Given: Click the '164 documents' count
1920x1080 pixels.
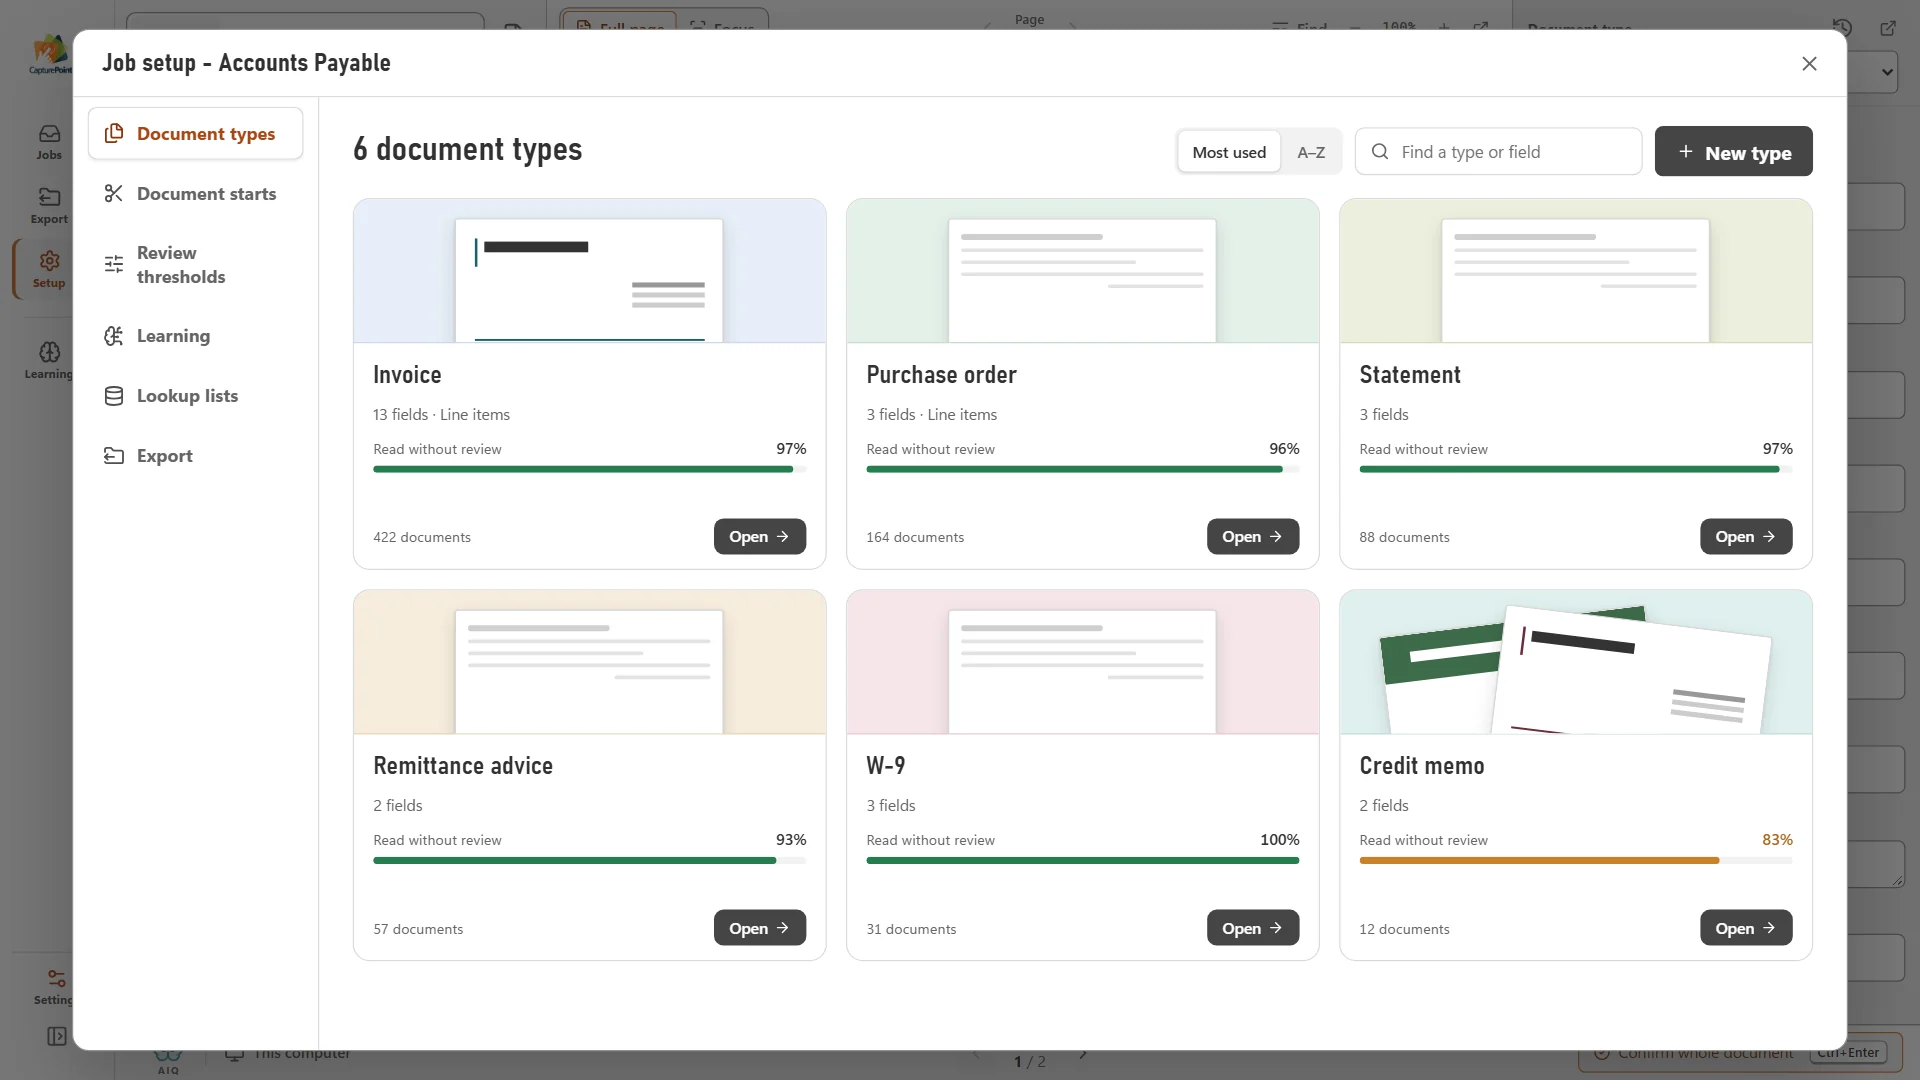Looking at the screenshot, I should 915,537.
